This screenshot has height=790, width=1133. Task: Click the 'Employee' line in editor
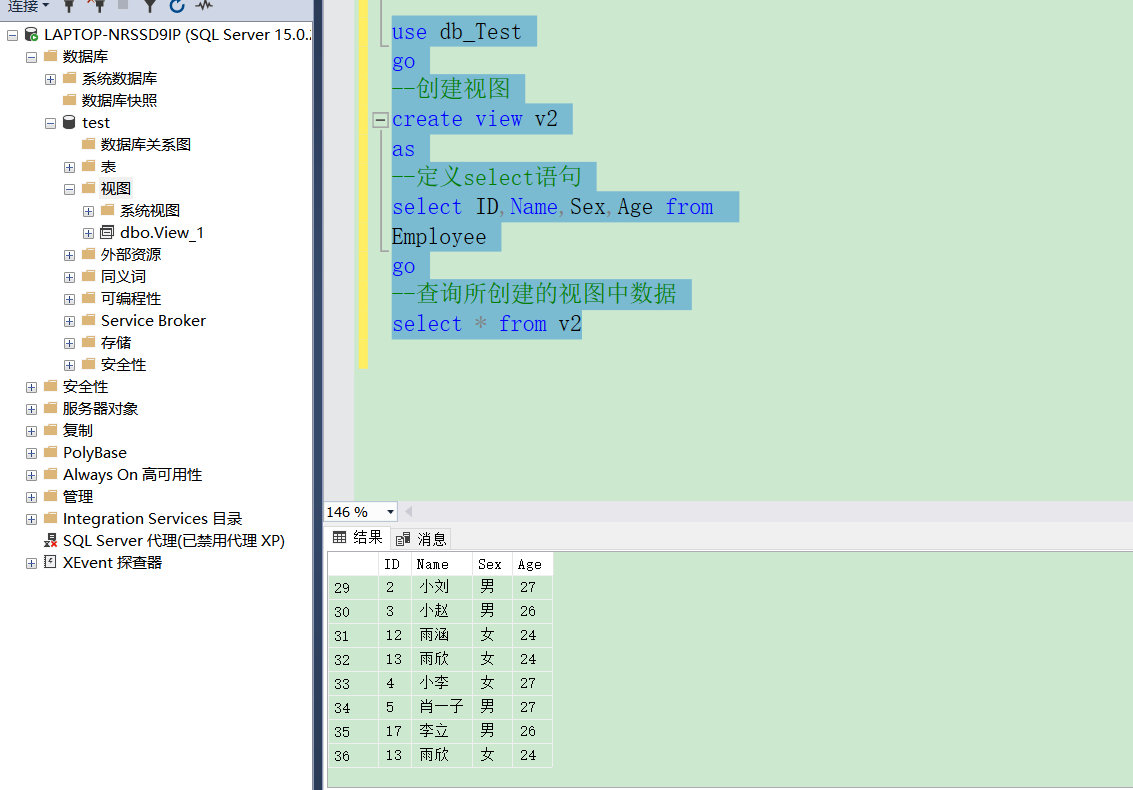click(439, 237)
